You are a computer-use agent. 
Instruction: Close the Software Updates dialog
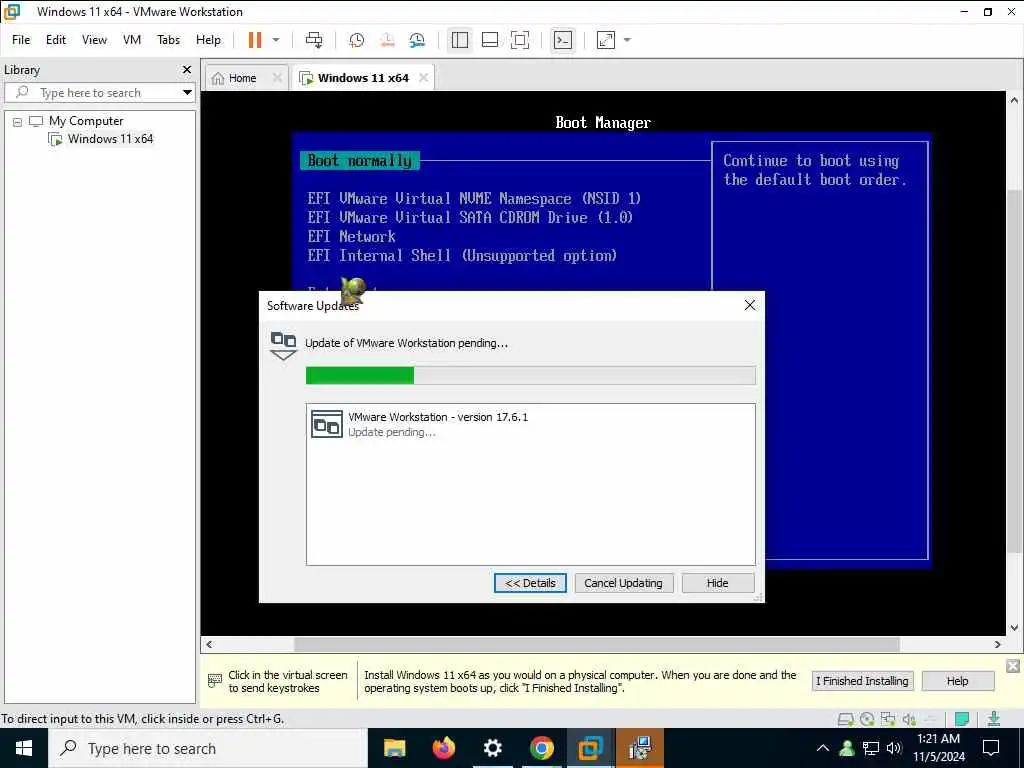[750, 306]
